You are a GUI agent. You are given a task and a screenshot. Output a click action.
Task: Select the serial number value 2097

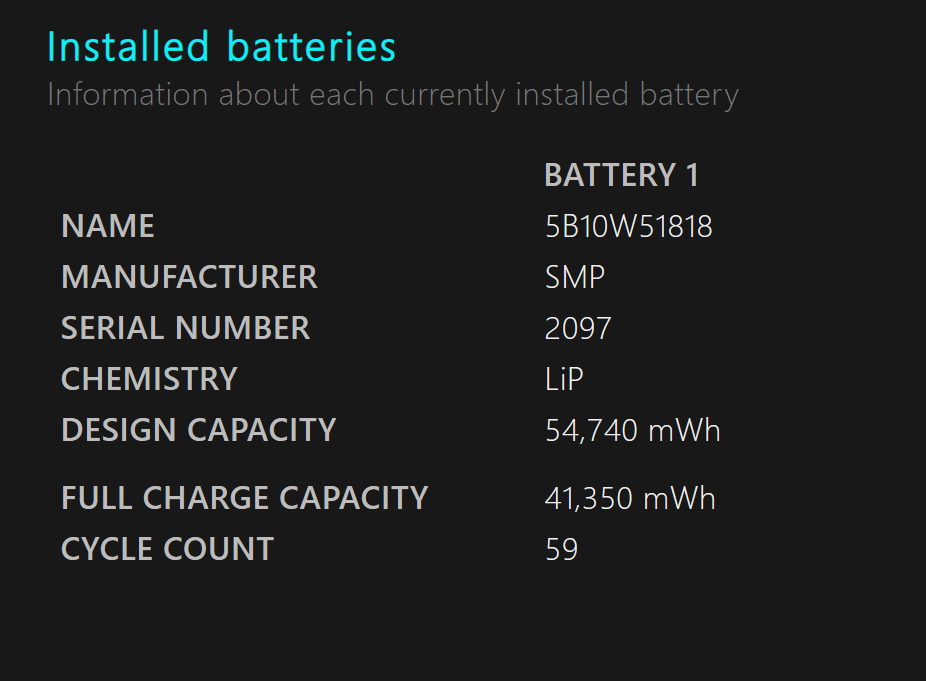tap(578, 328)
